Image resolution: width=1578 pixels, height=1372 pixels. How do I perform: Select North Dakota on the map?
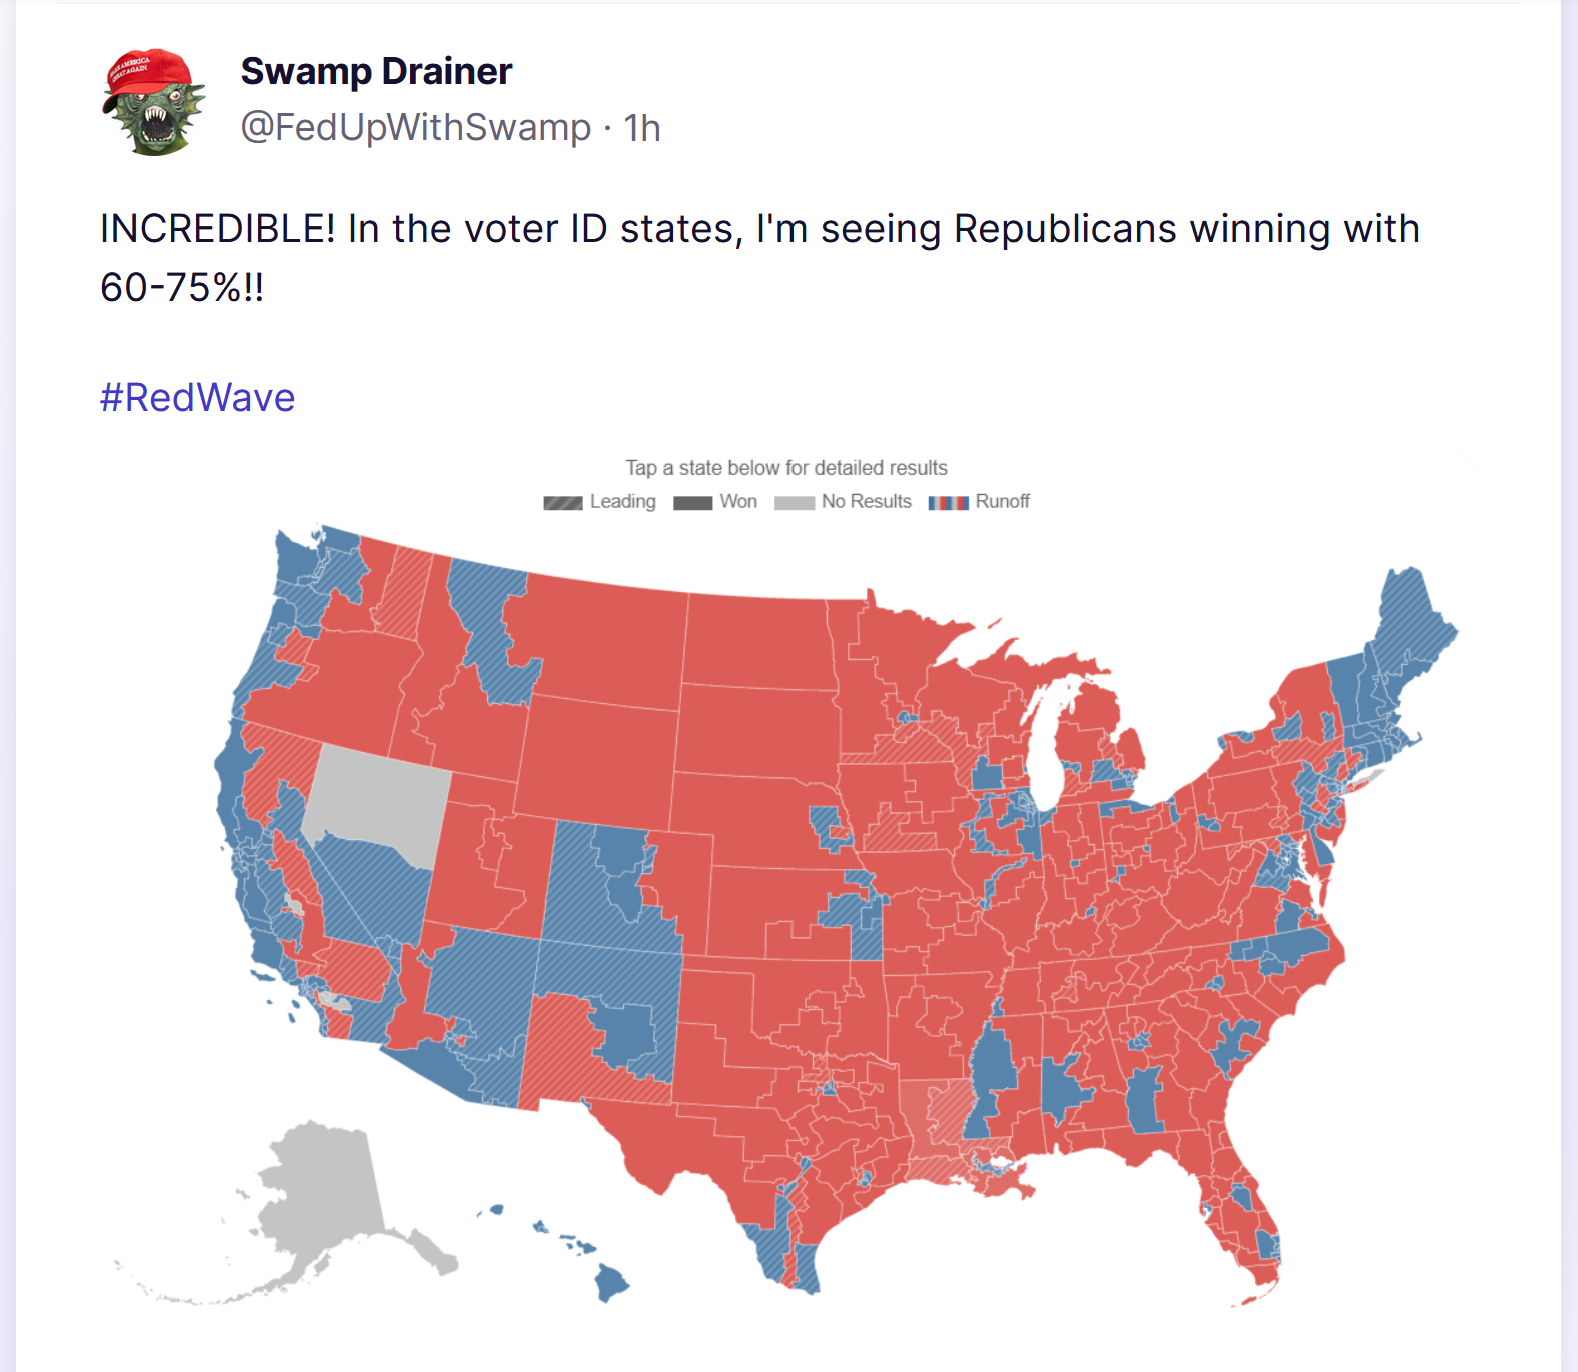click(759, 641)
